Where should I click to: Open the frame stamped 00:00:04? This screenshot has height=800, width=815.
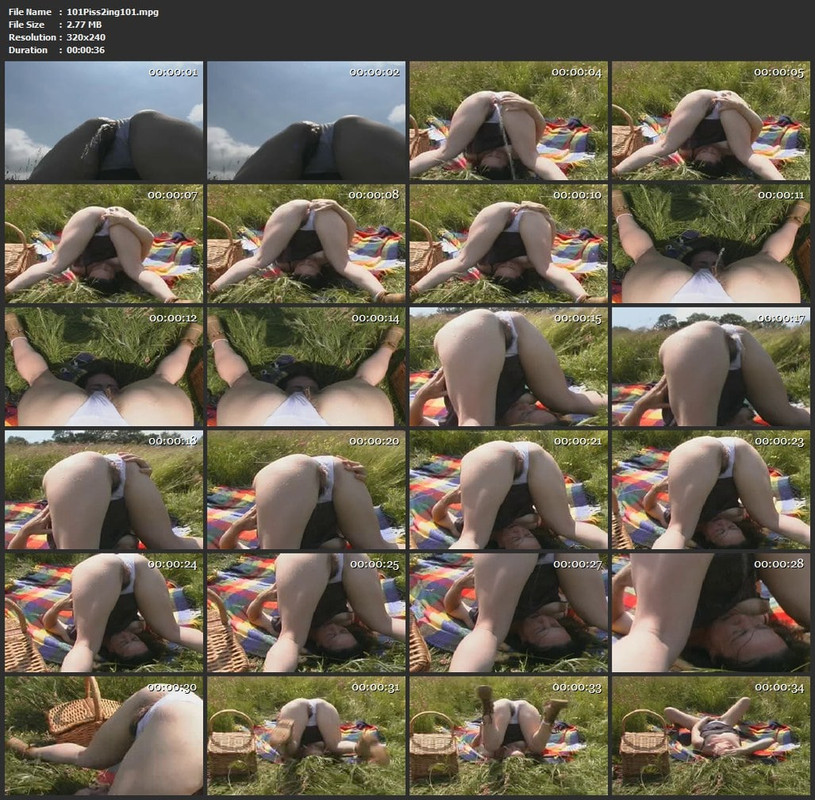coord(508,121)
